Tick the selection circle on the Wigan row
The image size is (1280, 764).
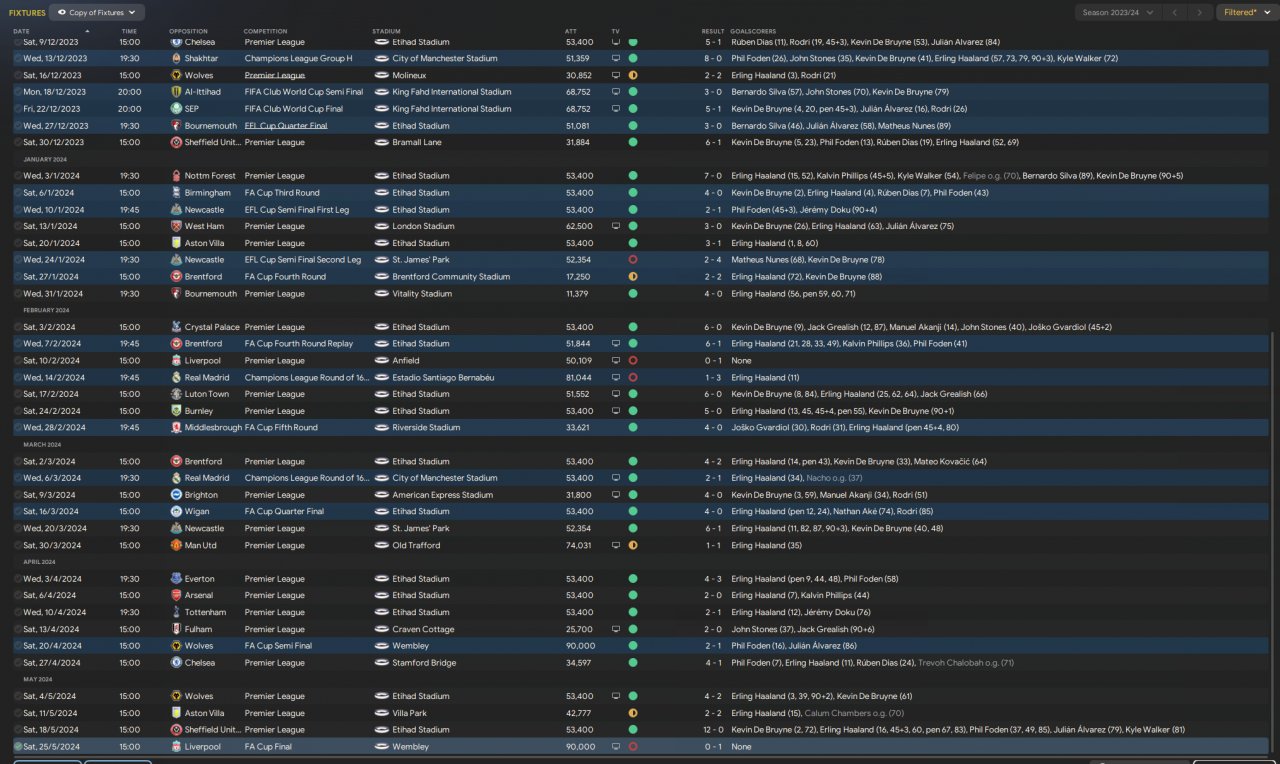(x=18, y=512)
